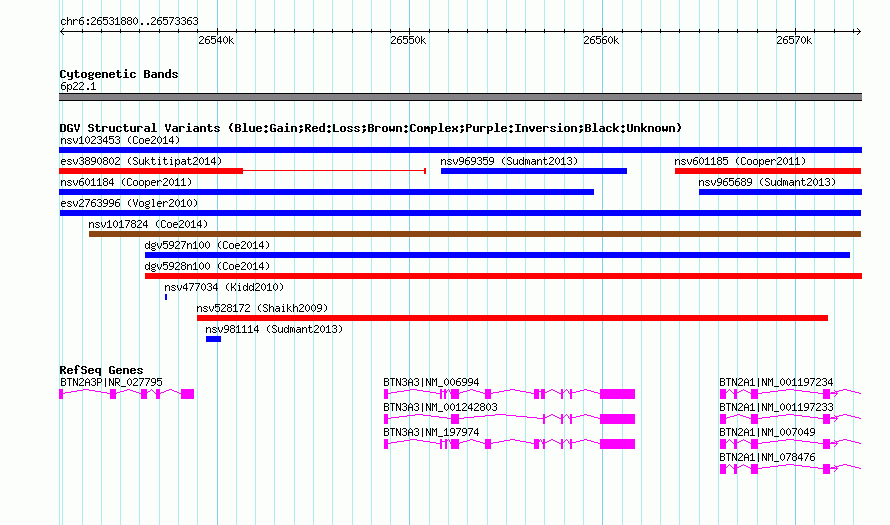Click the 26560k ruler tick label
Screen dimensions: 890x525
(x=601, y=41)
